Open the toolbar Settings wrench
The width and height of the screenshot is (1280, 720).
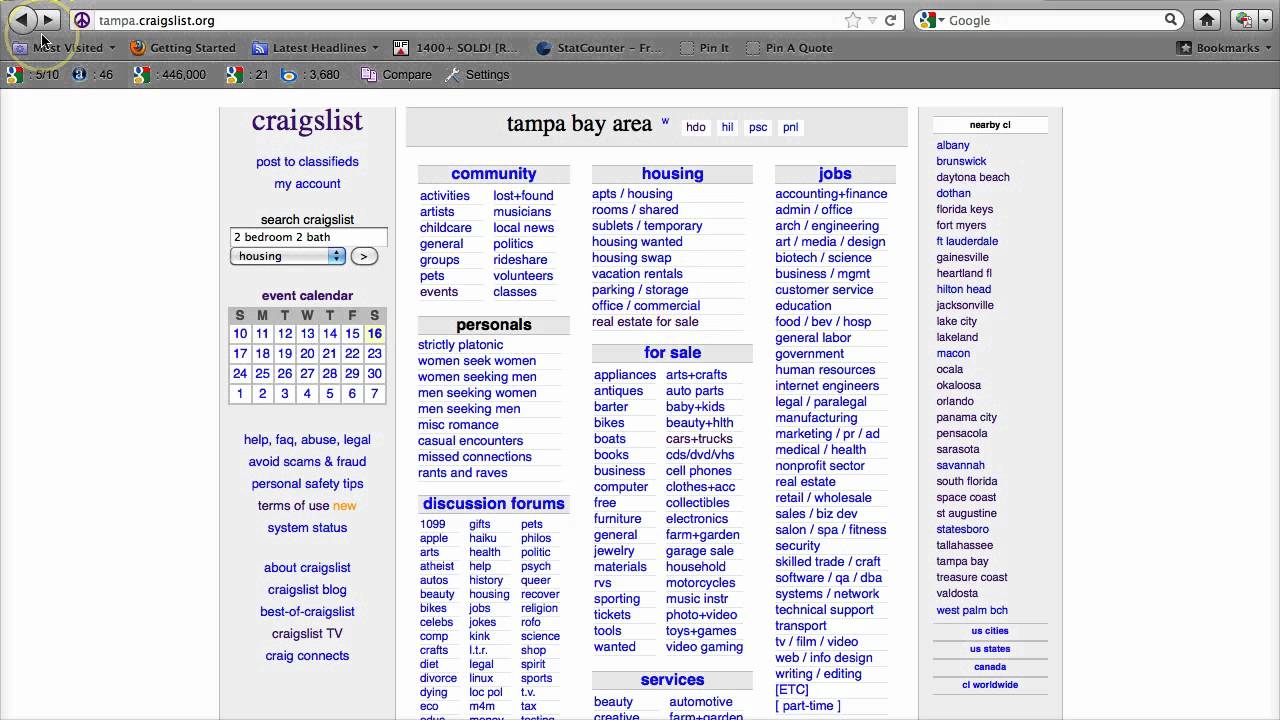point(477,74)
